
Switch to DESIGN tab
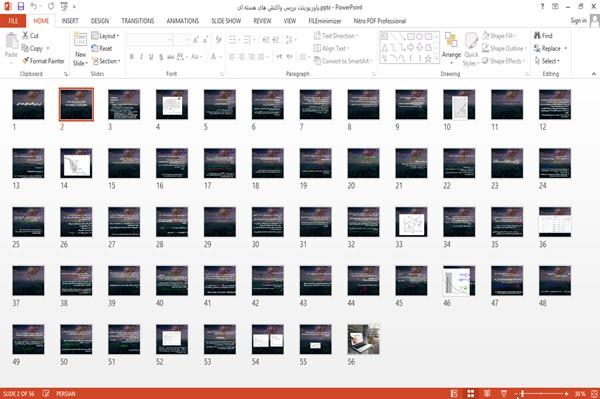coord(99,21)
